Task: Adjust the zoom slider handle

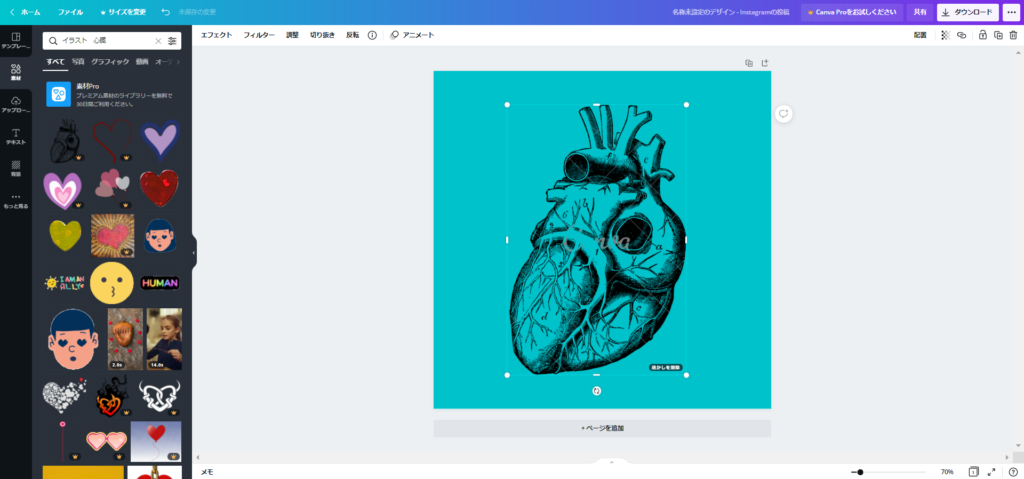Action: click(860, 472)
